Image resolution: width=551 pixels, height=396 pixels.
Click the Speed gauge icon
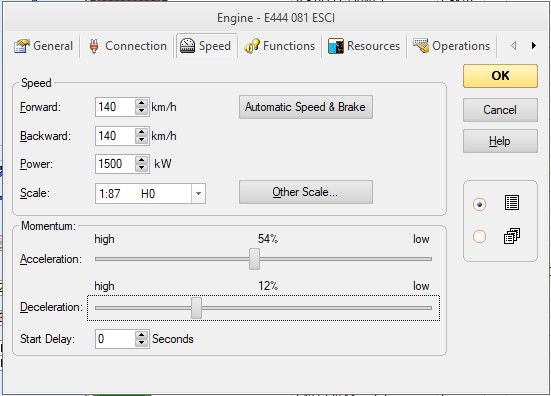(187, 46)
